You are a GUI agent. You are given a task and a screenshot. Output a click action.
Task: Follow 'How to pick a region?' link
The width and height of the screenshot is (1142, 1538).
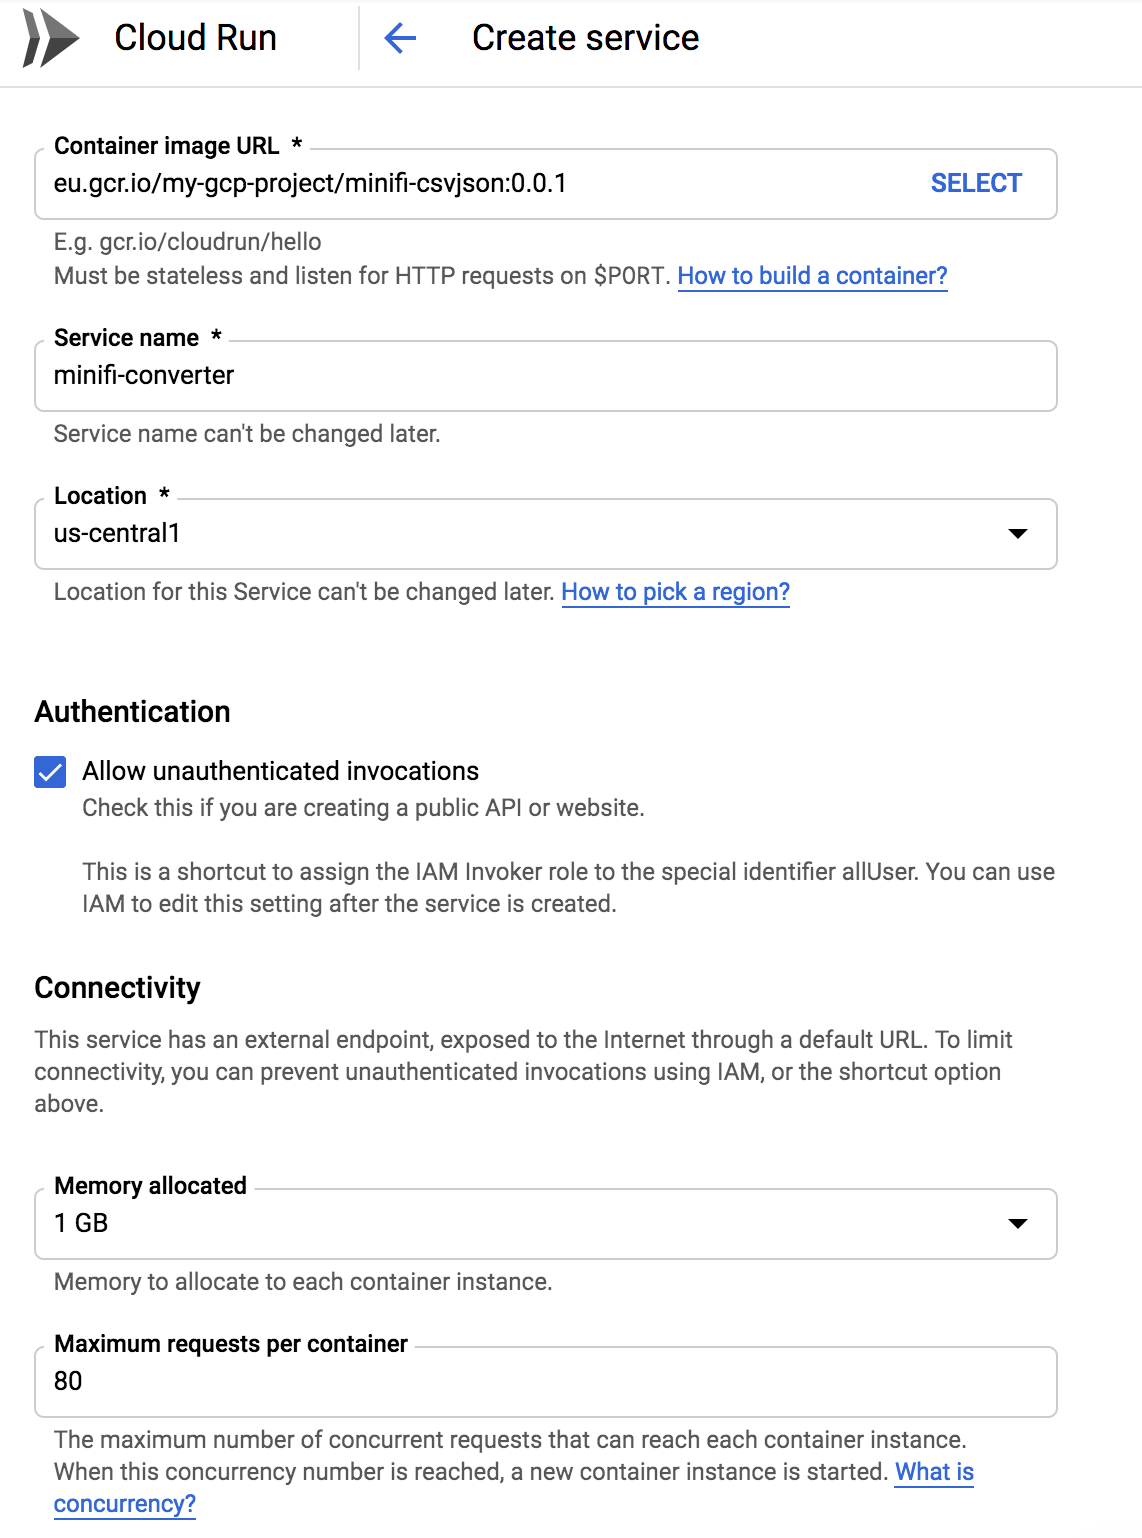click(x=675, y=592)
